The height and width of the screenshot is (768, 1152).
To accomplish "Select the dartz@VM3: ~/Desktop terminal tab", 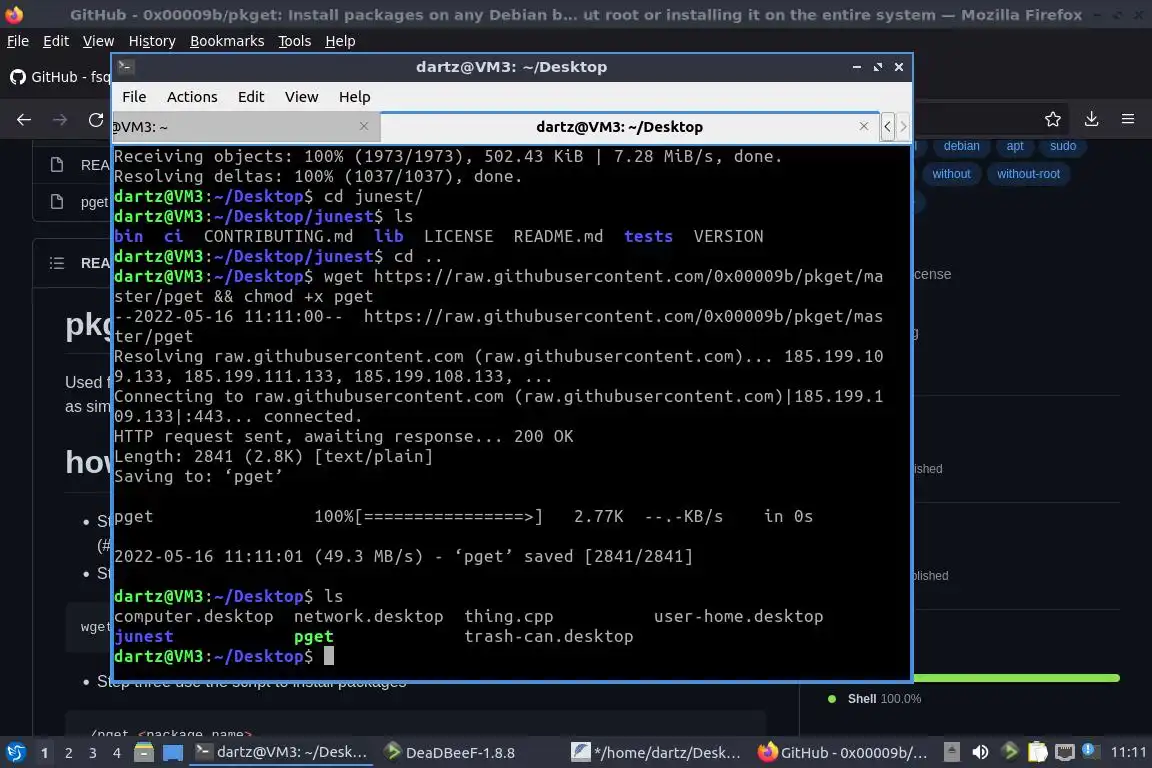I will (630, 126).
